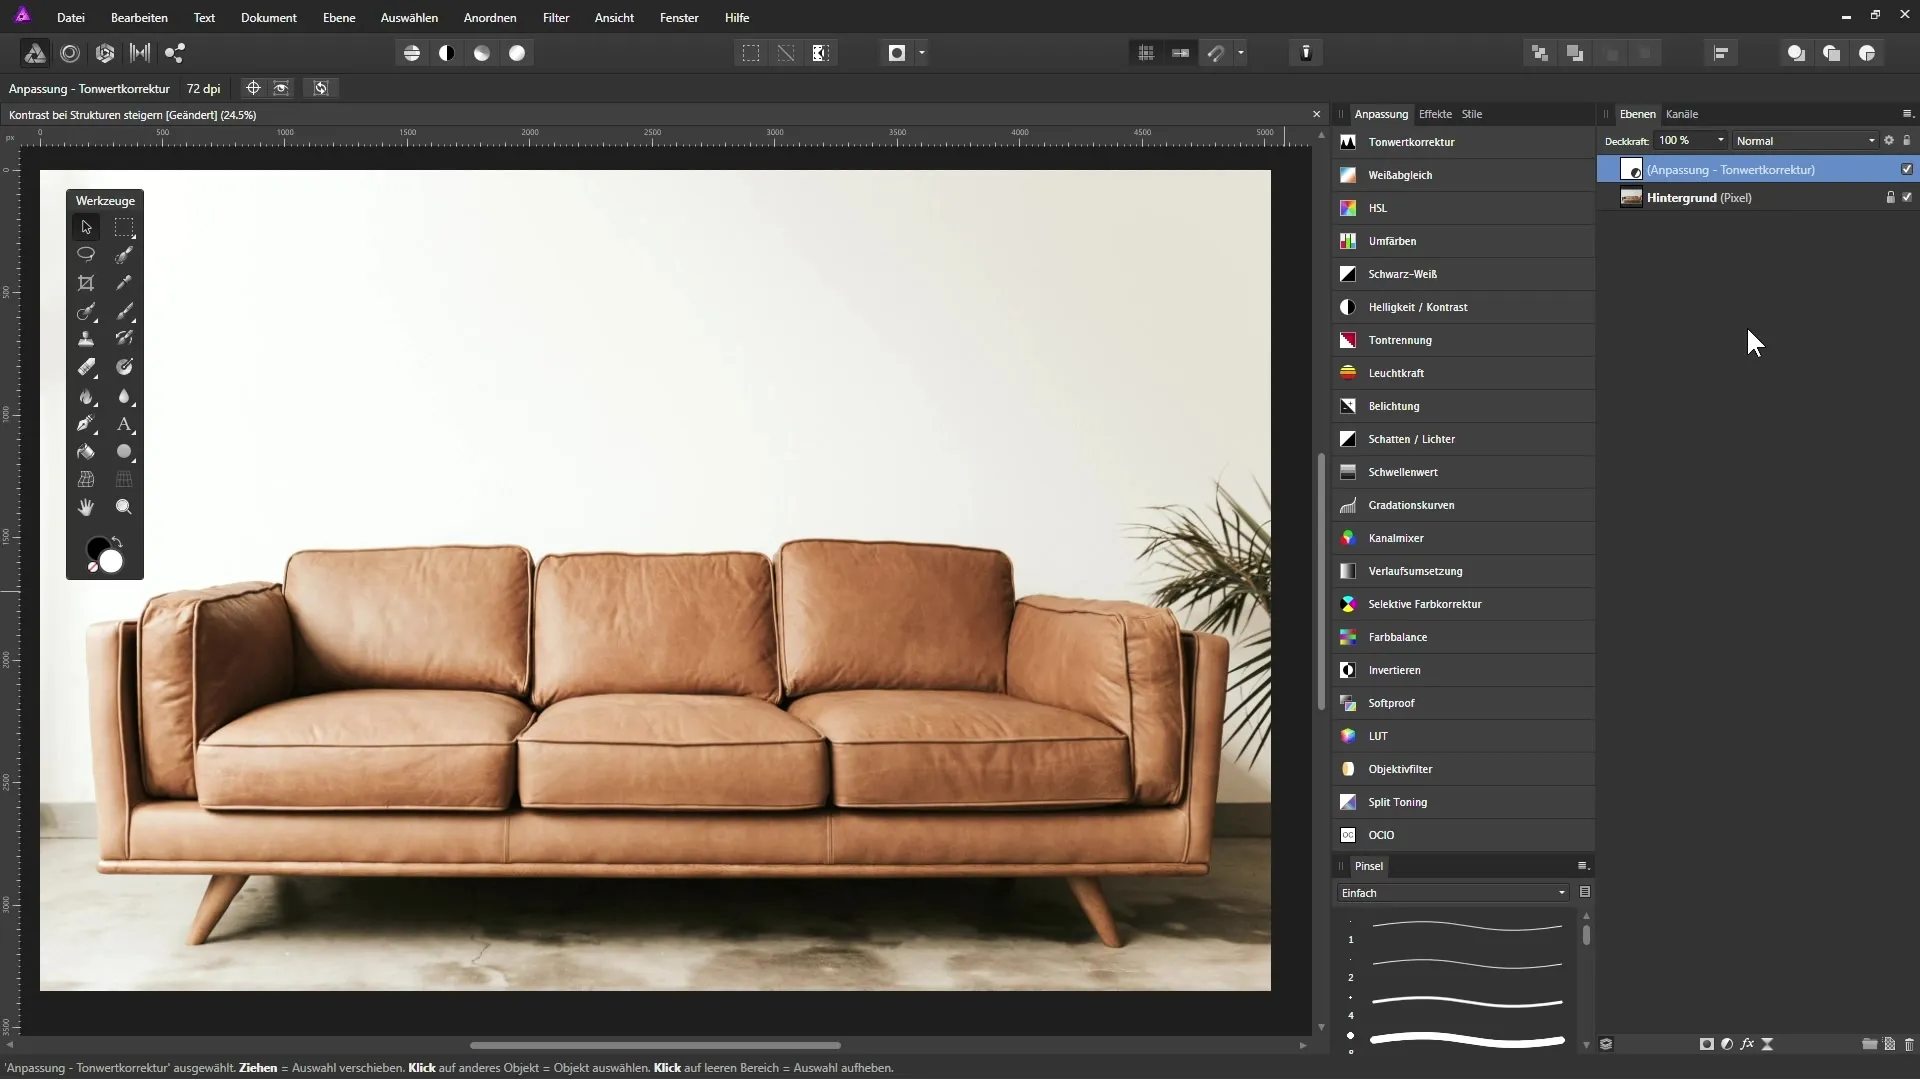1920x1080 pixels.
Task: Select the Zoom magnifier tool
Action: tap(124, 508)
